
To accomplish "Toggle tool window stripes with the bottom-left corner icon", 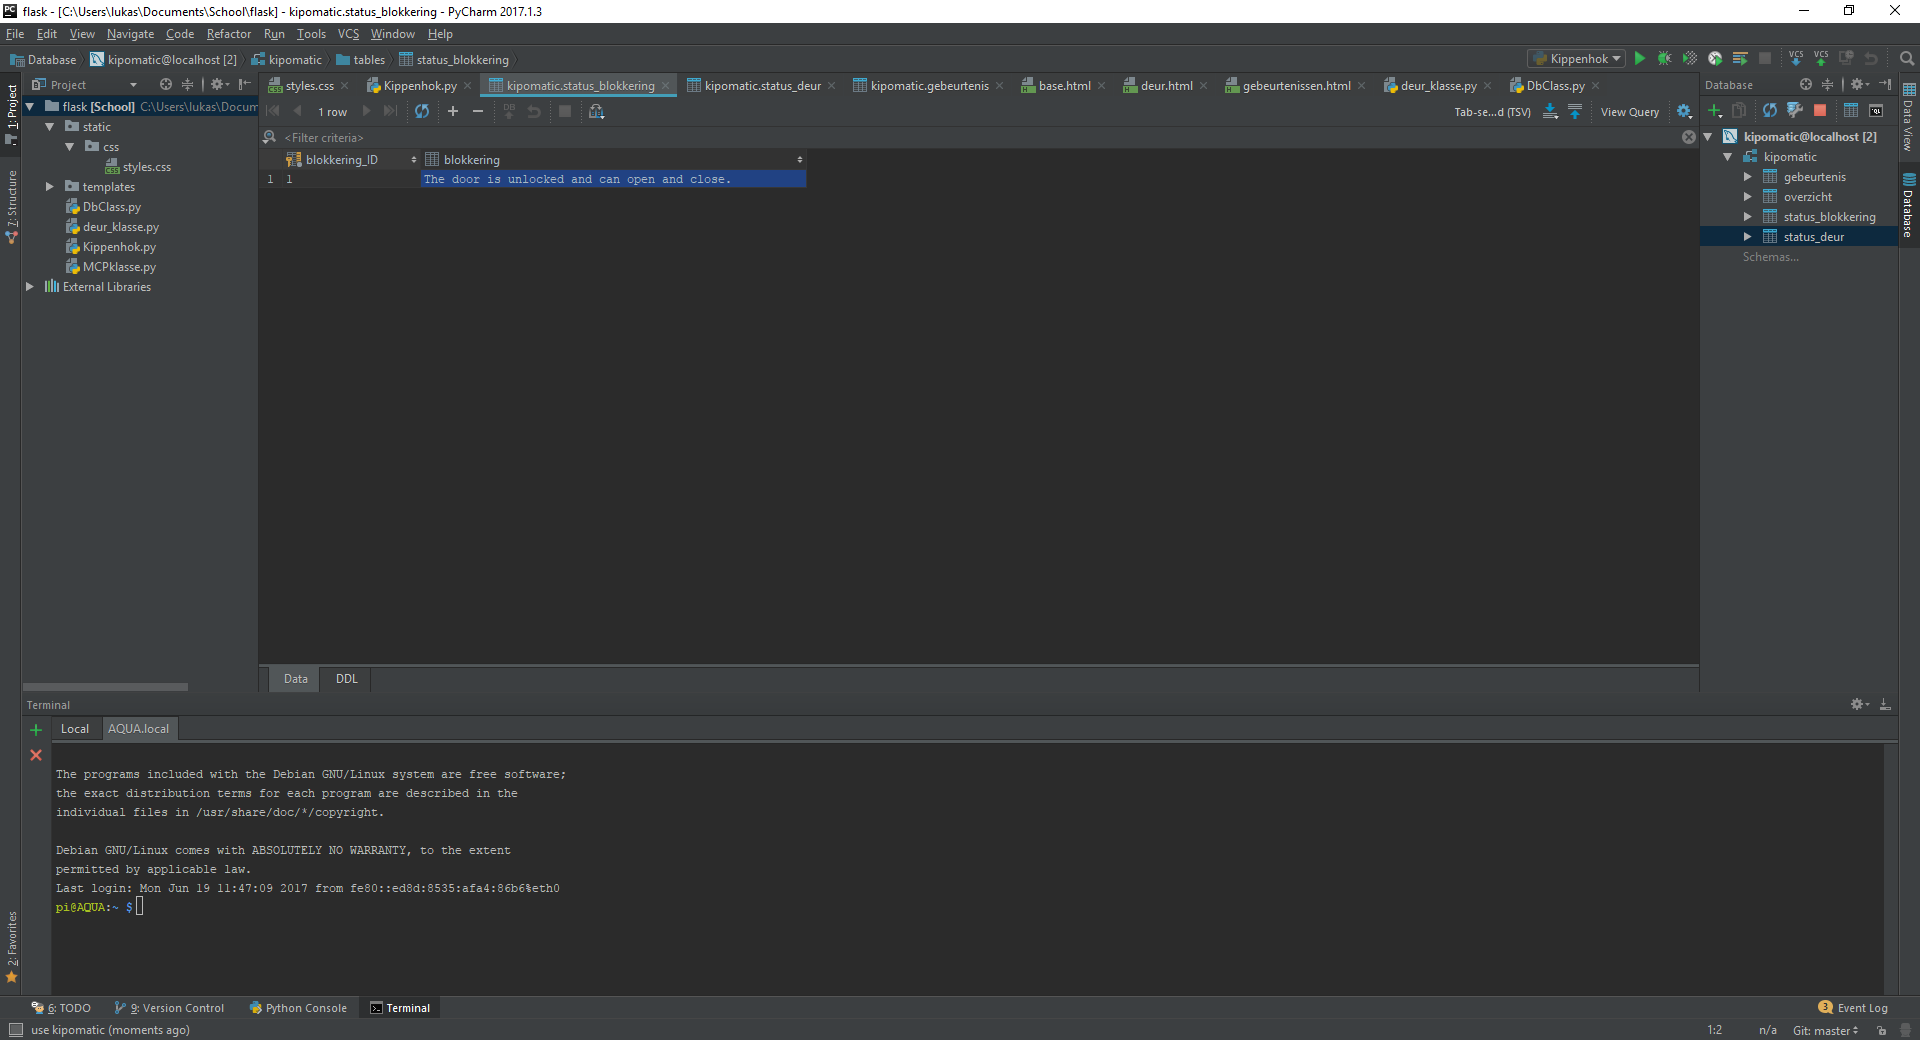I will pyautogui.click(x=15, y=1030).
